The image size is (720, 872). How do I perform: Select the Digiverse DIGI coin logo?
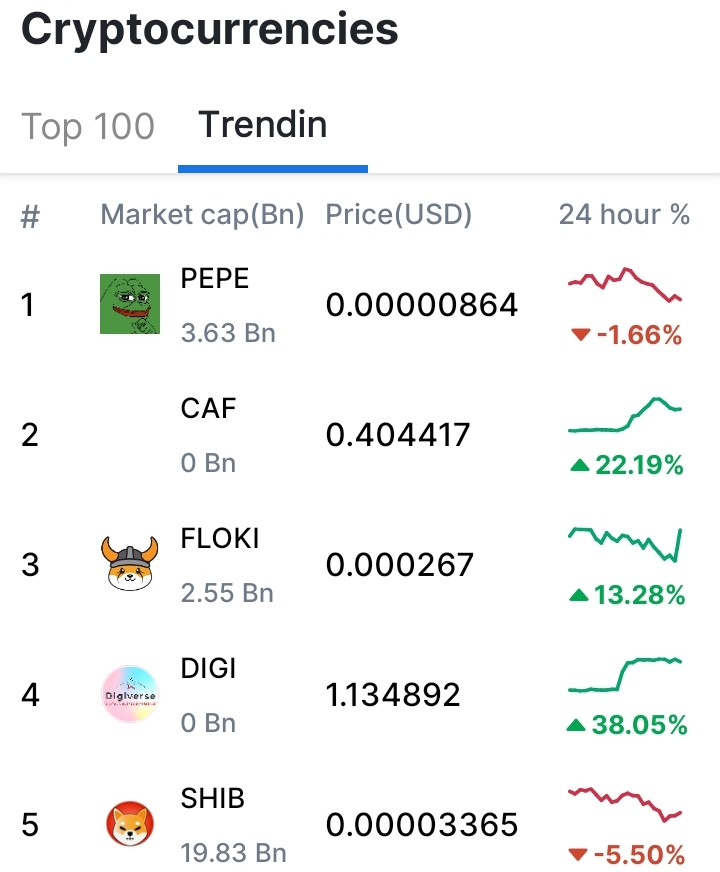point(130,694)
